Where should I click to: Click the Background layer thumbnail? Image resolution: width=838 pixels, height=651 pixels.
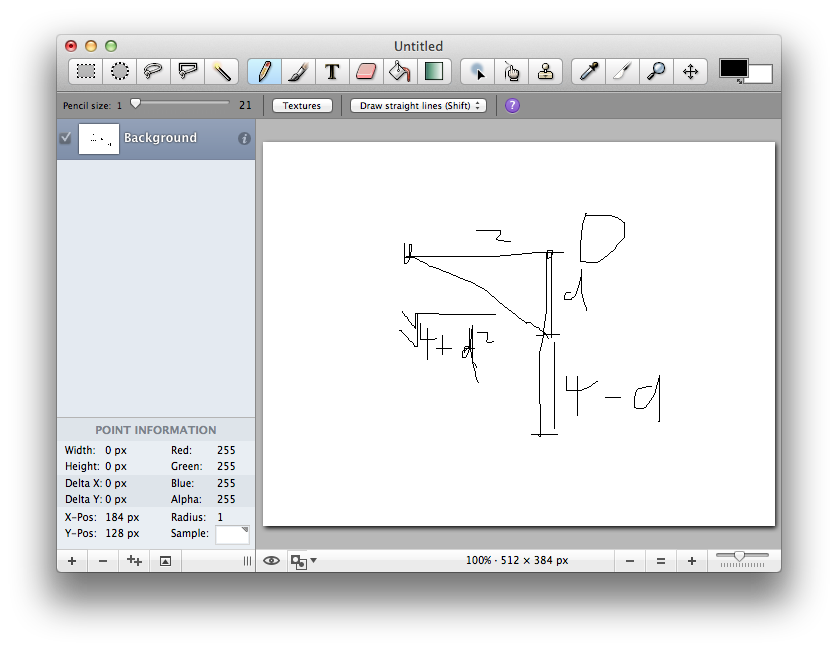coord(99,139)
